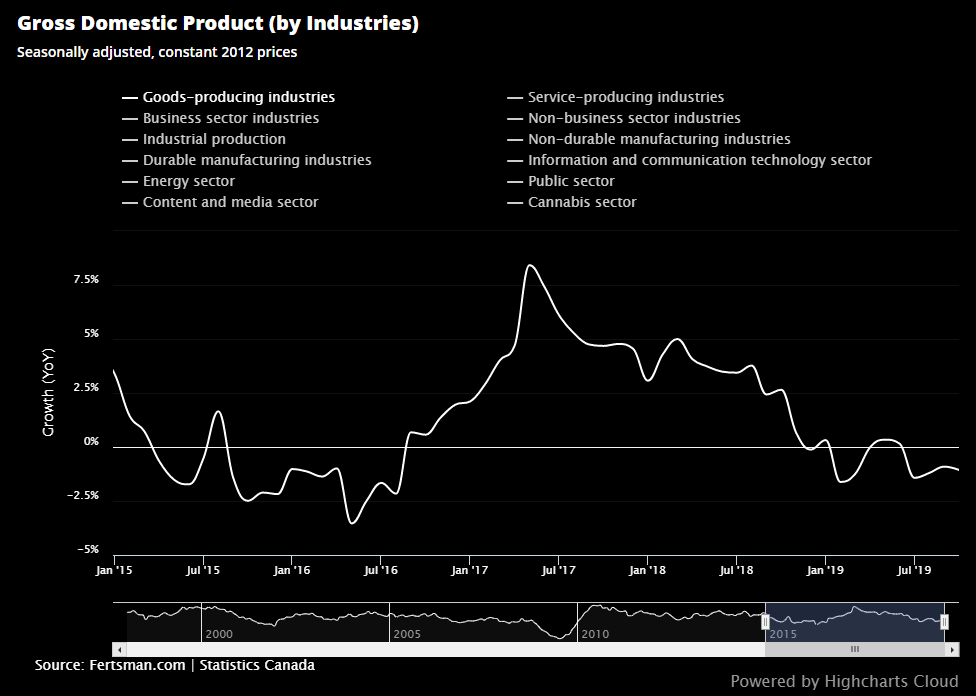Click the −5% y-axis label
This screenshot has height=696, width=976.
(x=88, y=550)
